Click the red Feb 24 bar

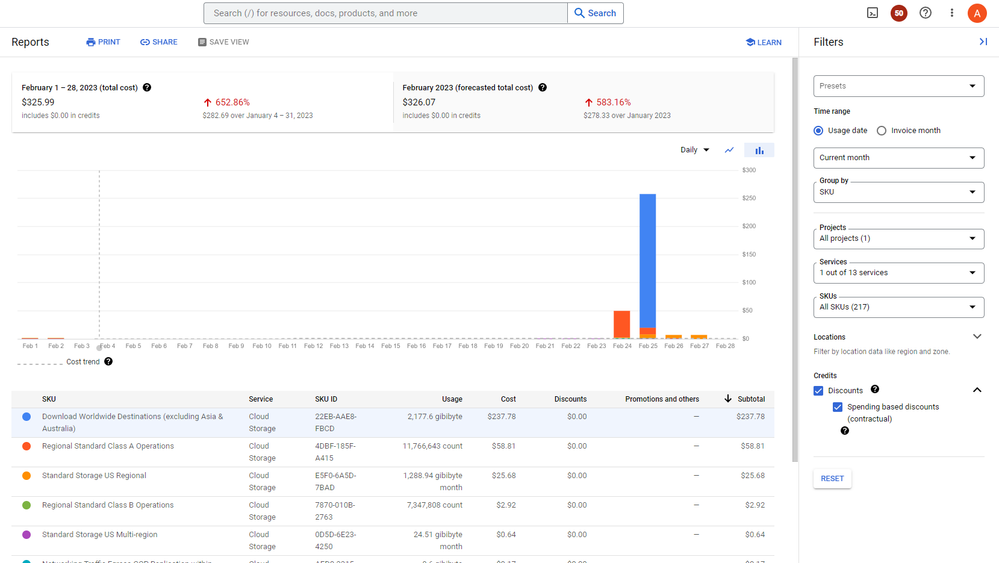click(622, 324)
